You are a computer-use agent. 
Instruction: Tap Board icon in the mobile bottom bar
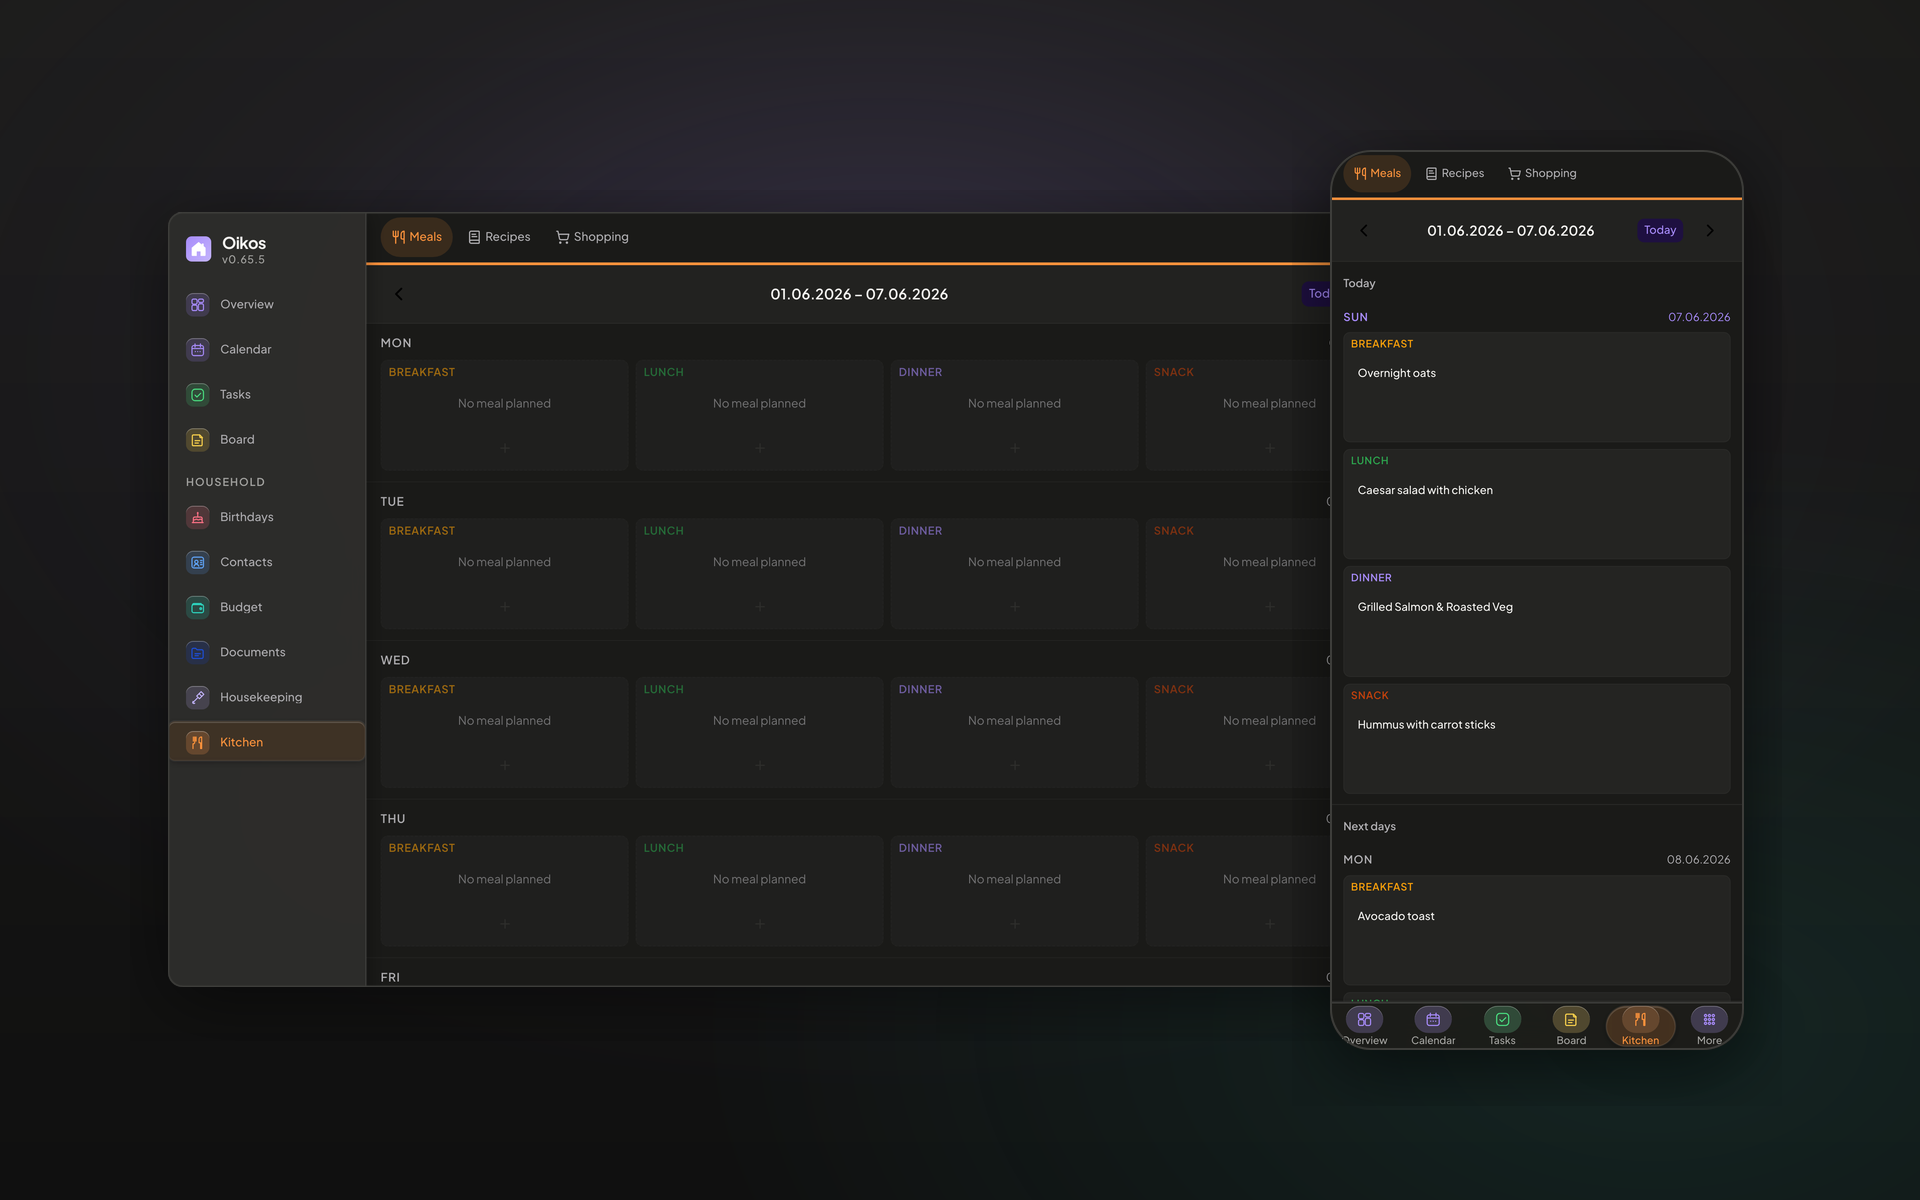(1571, 1019)
